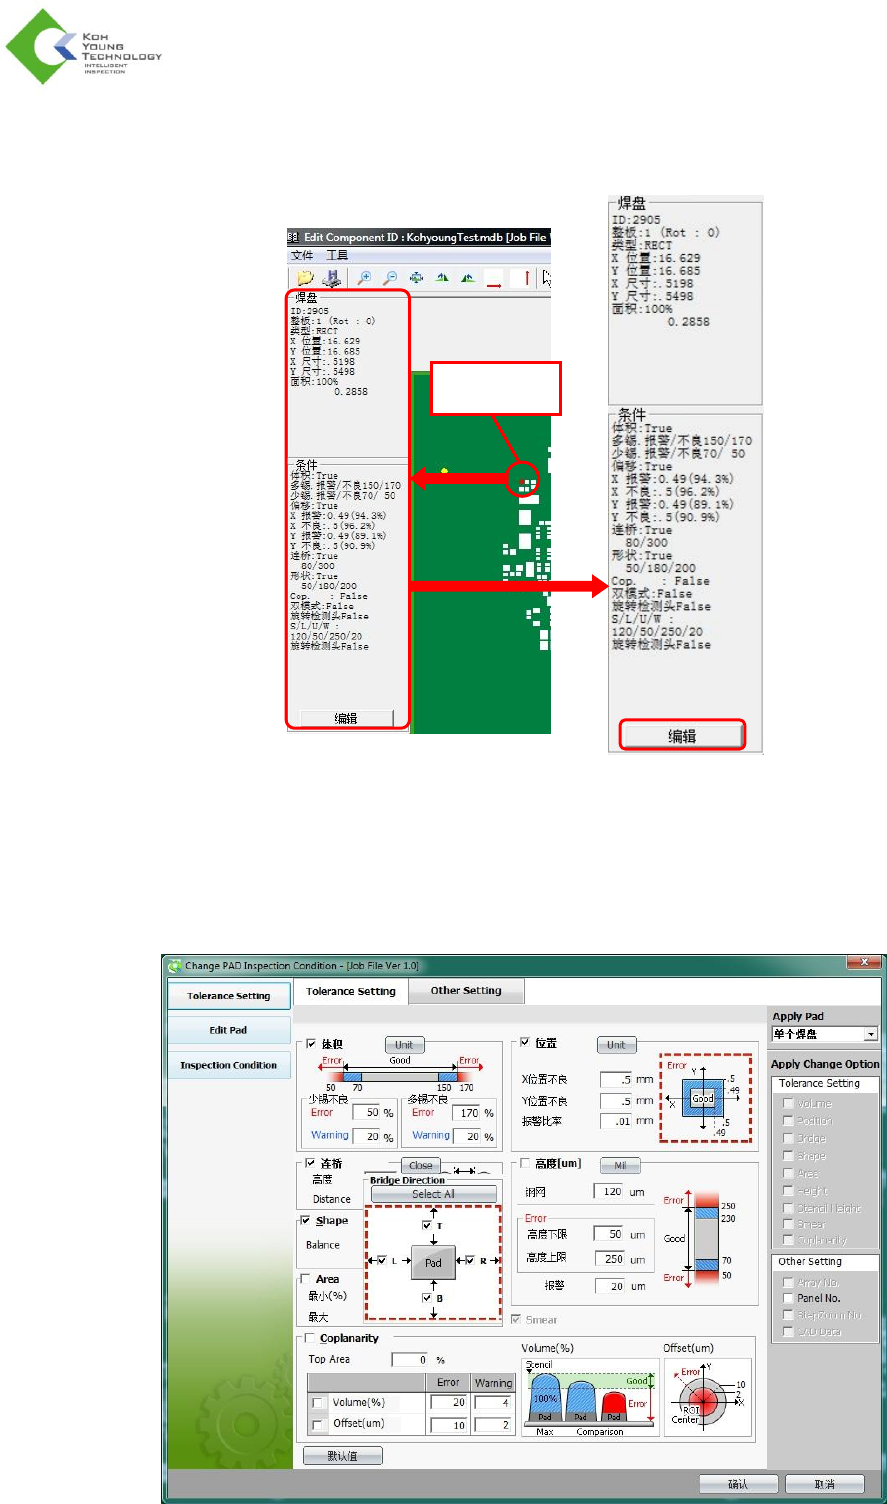Screen dimensions: 887x1504
Task: Enable the Coplanarity checkbox
Action: click(x=311, y=1338)
